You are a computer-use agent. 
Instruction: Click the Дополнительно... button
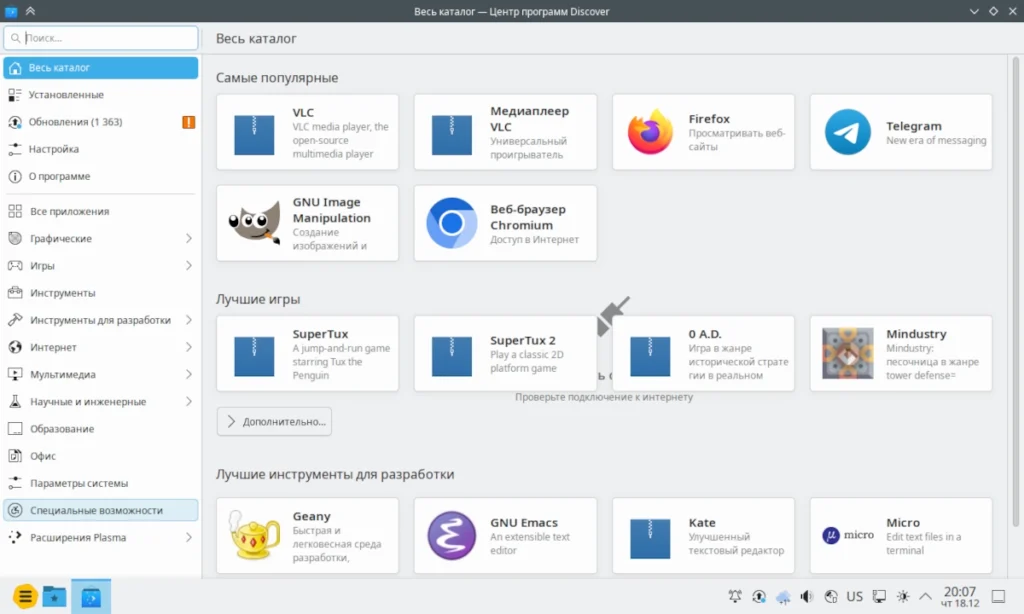274,421
